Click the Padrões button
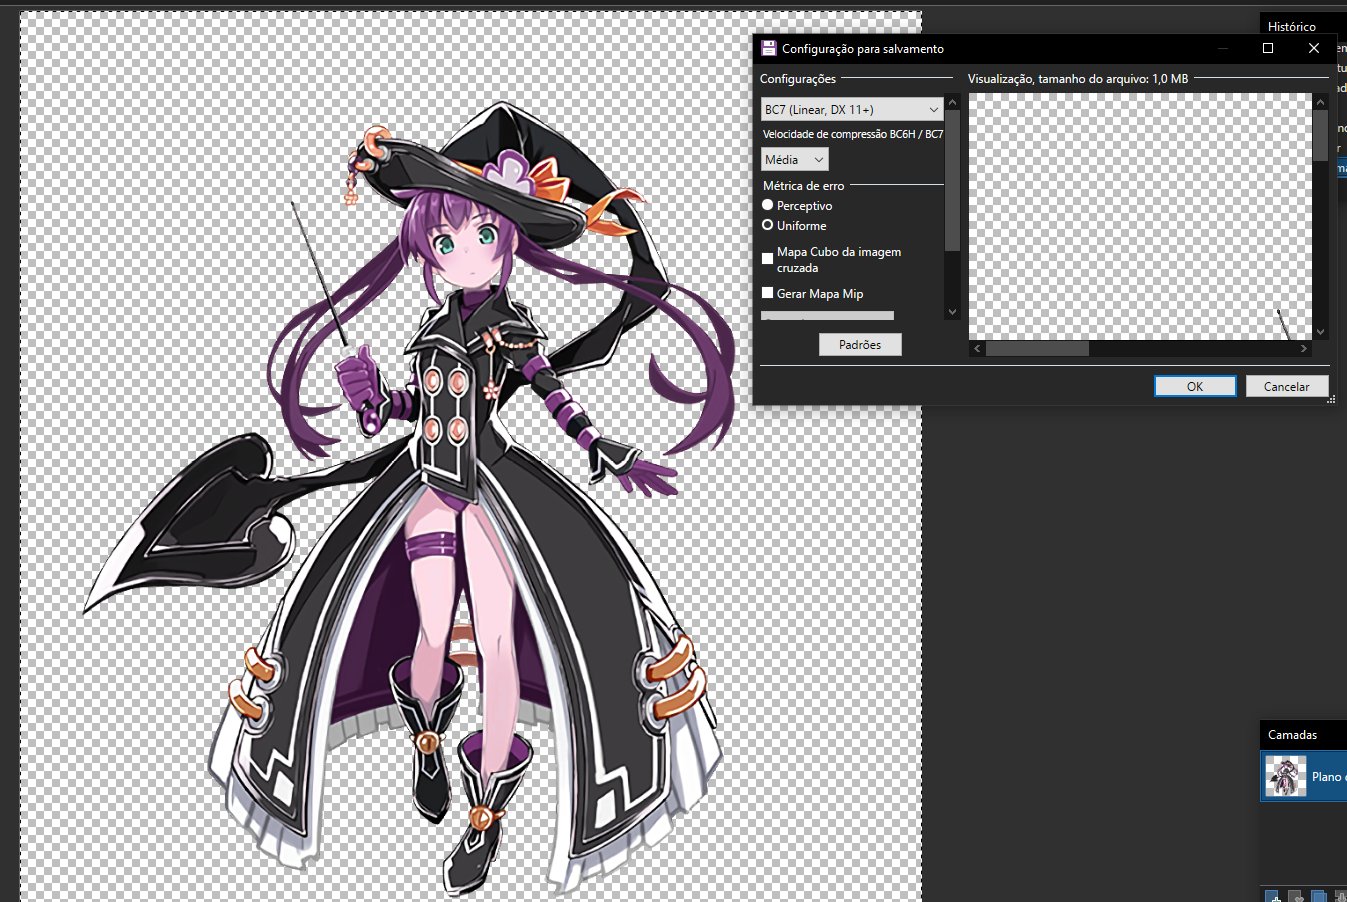Image resolution: width=1347 pixels, height=902 pixels. (x=860, y=344)
